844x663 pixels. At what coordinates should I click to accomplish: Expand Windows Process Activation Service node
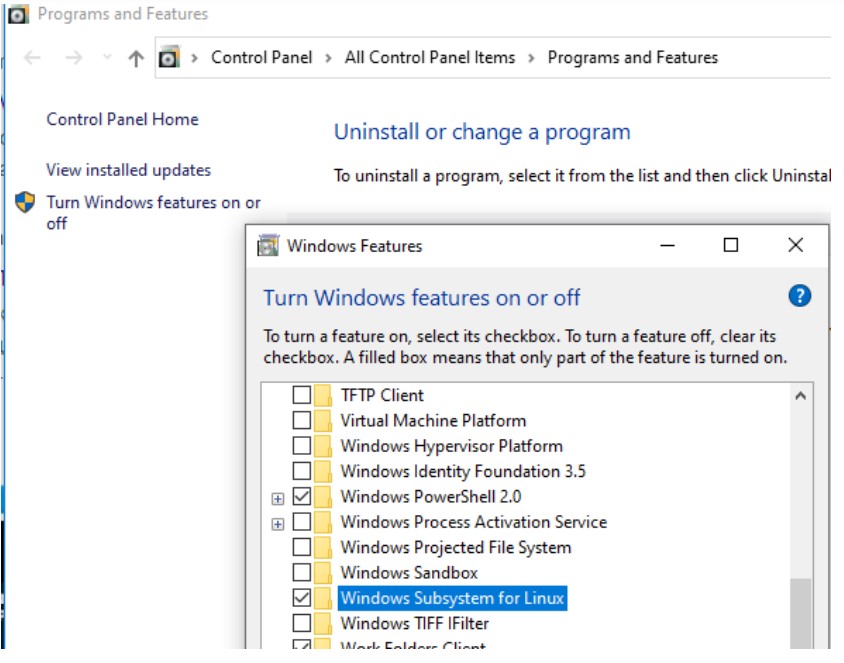point(277,523)
